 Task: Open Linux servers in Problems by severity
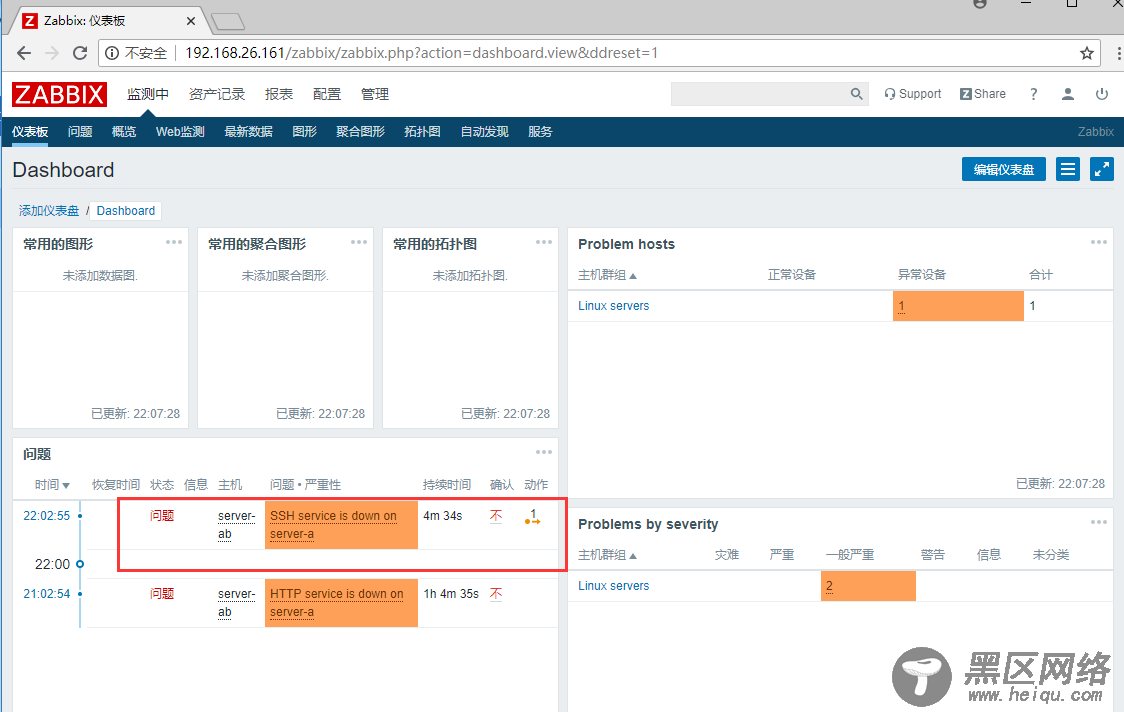click(x=614, y=586)
